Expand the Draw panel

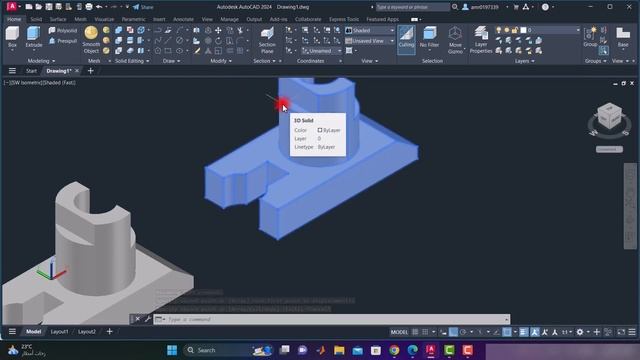click(x=171, y=61)
